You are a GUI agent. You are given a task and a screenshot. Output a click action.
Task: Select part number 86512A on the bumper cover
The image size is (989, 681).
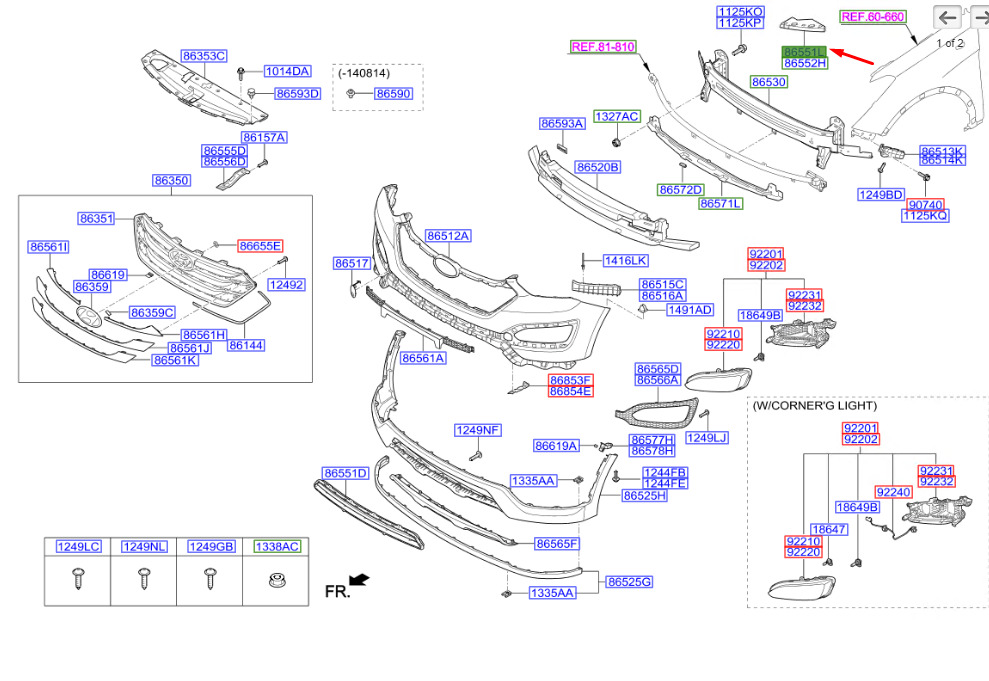click(x=447, y=236)
